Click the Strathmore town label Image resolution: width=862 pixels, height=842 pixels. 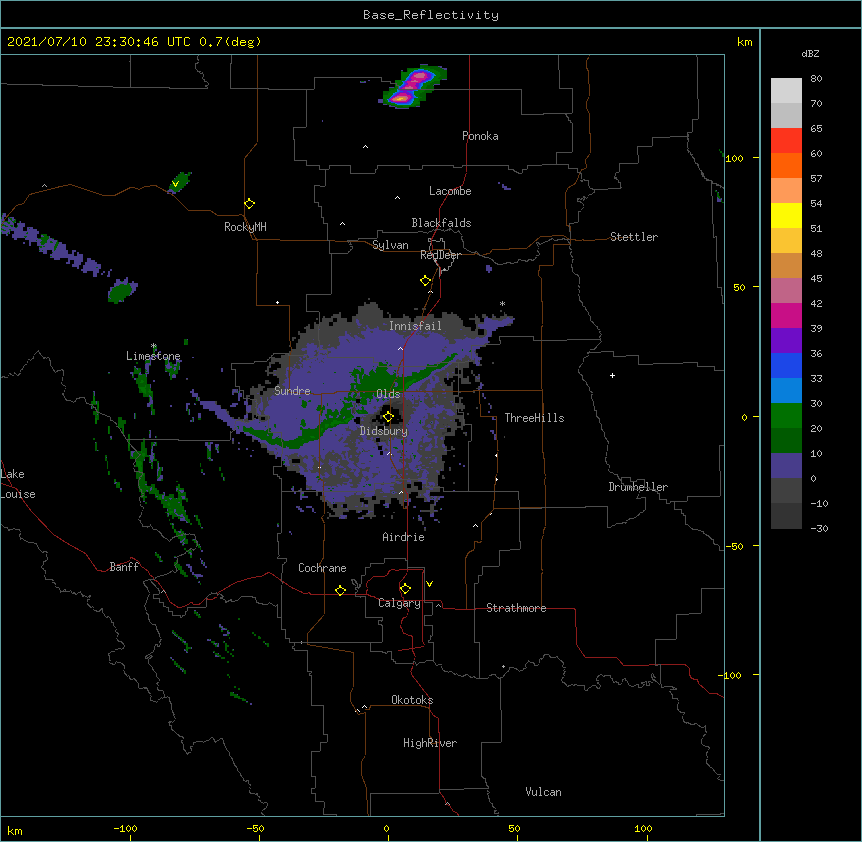click(x=516, y=608)
